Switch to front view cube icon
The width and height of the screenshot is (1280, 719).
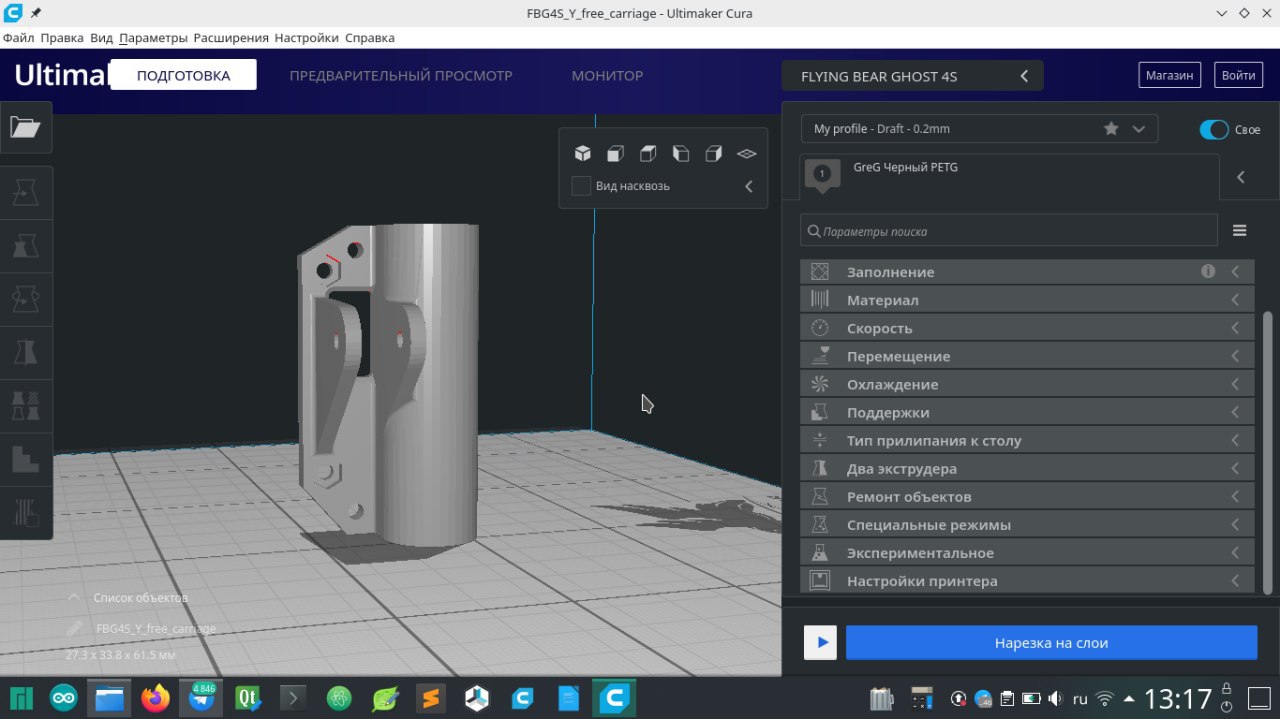pyautogui.click(x=615, y=153)
